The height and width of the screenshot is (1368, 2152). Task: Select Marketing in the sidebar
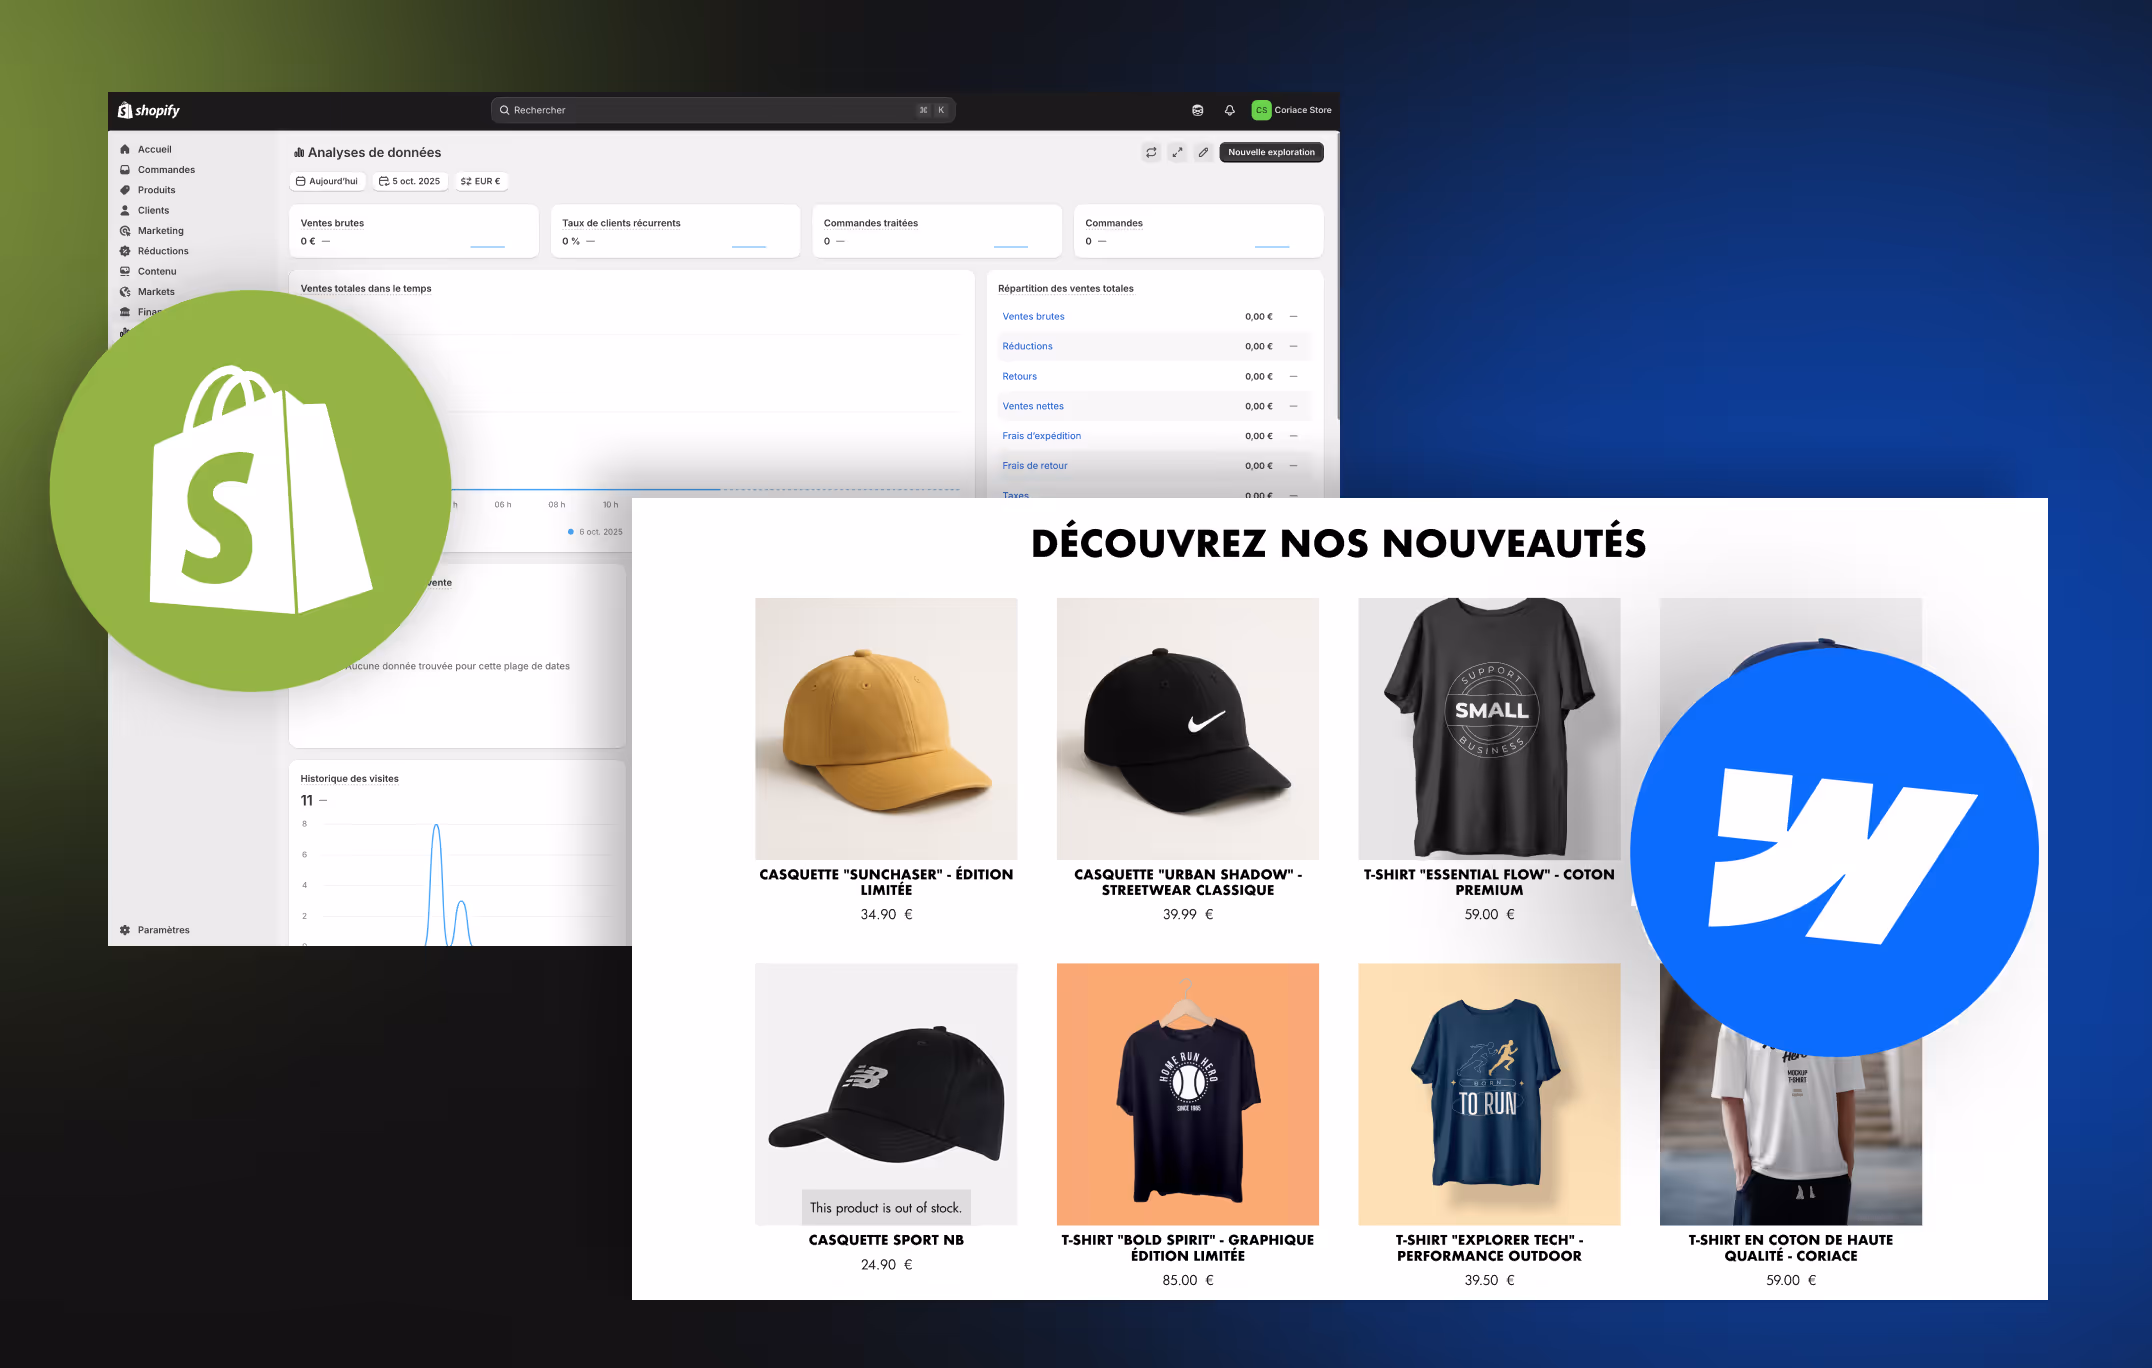pos(160,231)
